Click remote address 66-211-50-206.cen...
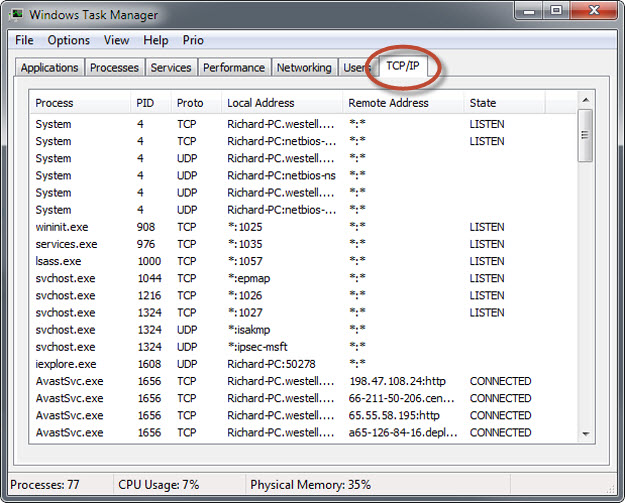Screen dimensions: 625x503 (401, 398)
